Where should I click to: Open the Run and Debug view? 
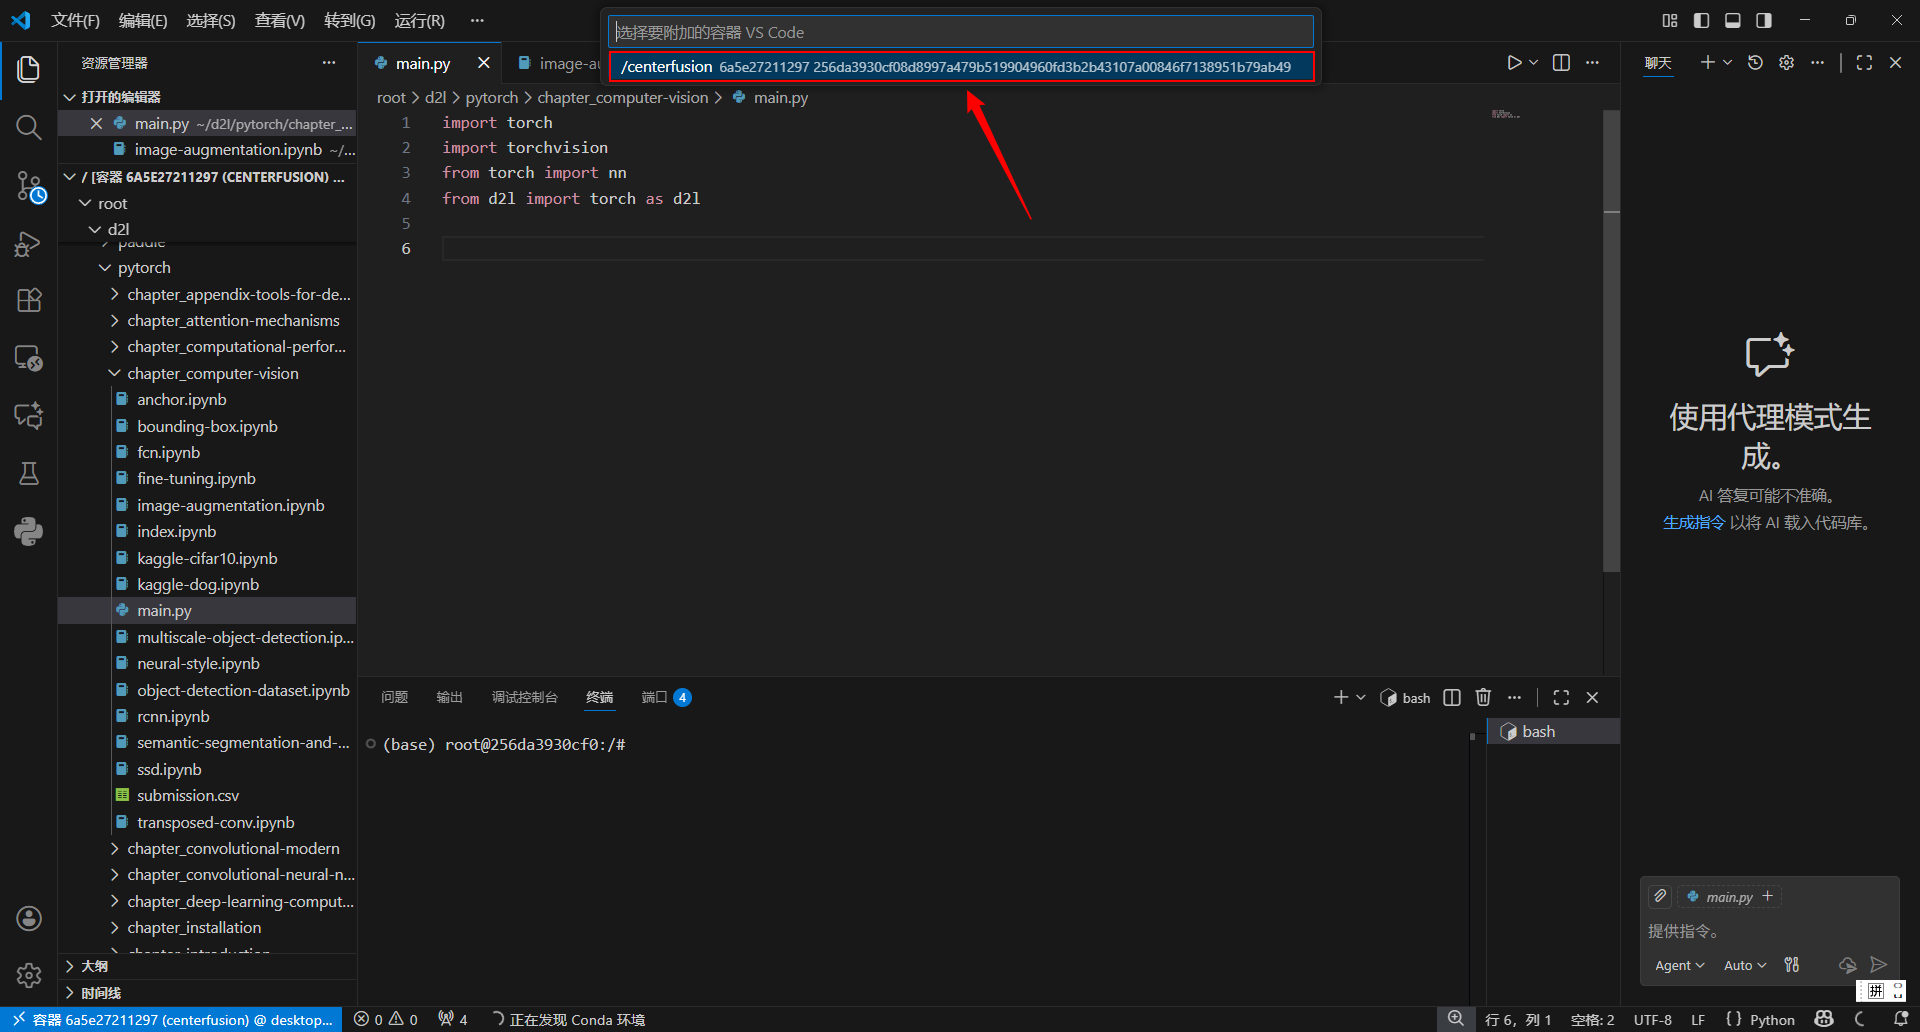pos(28,244)
